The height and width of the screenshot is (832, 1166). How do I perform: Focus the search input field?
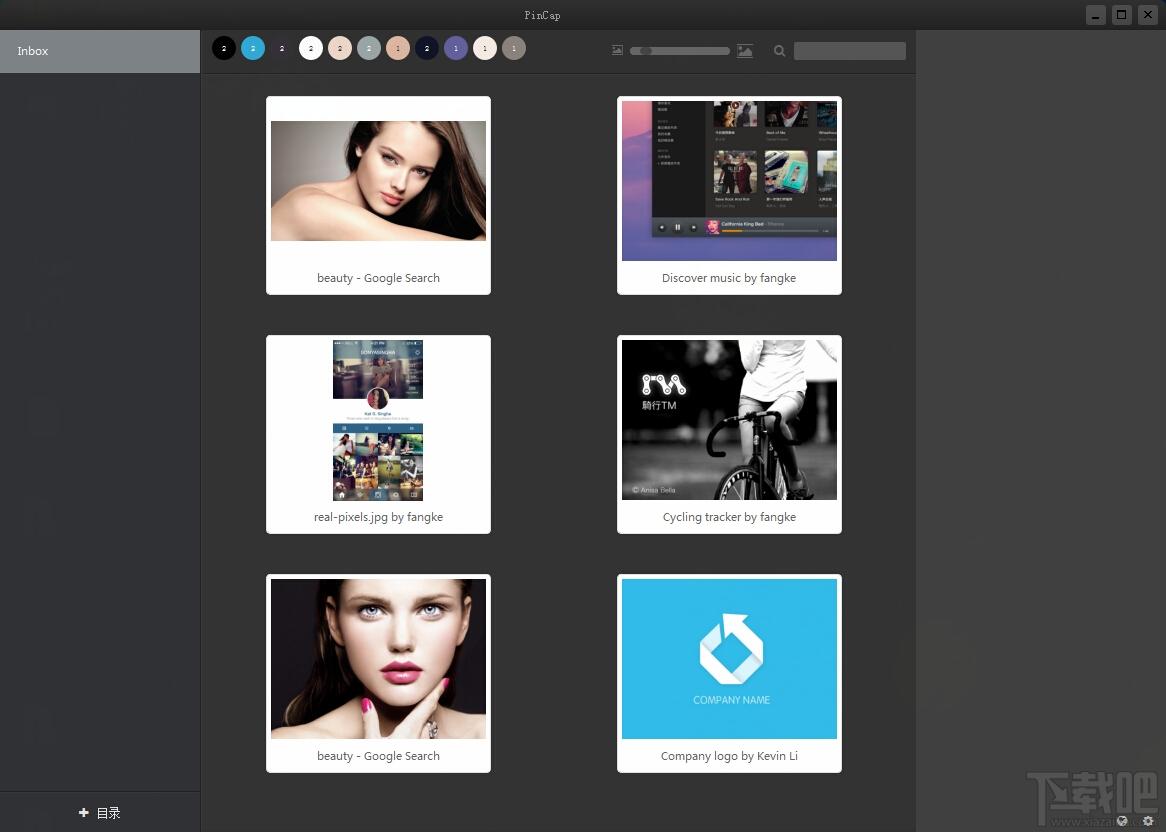pos(850,51)
